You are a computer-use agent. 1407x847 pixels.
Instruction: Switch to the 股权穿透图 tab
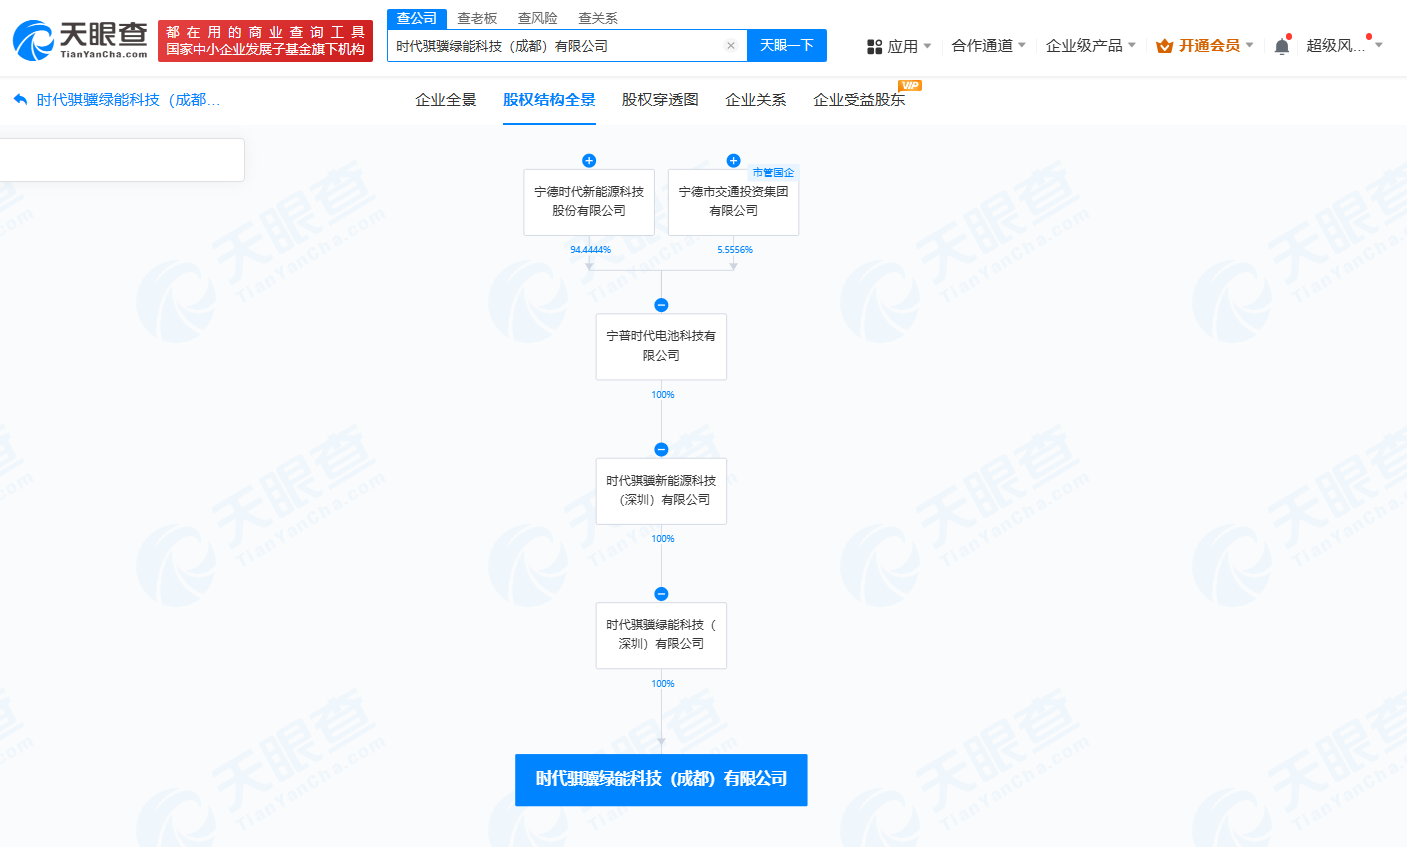coord(660,100)
